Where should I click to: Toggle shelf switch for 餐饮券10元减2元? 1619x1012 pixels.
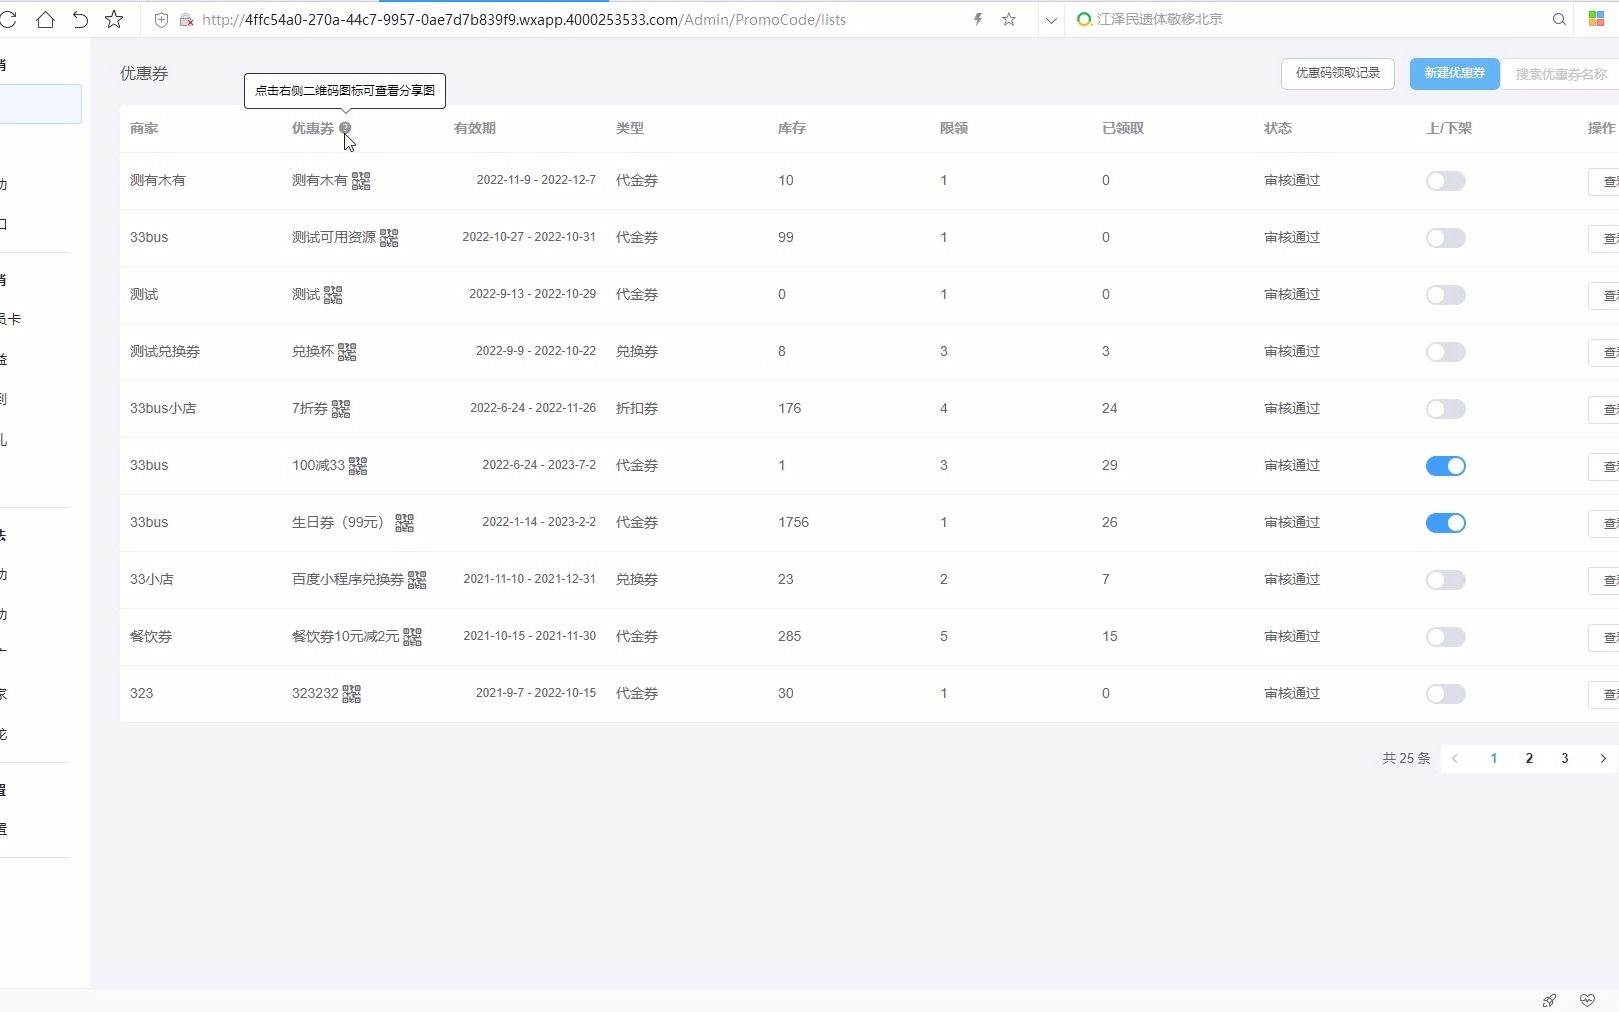pyautogui.click(x=1445, y=637)
